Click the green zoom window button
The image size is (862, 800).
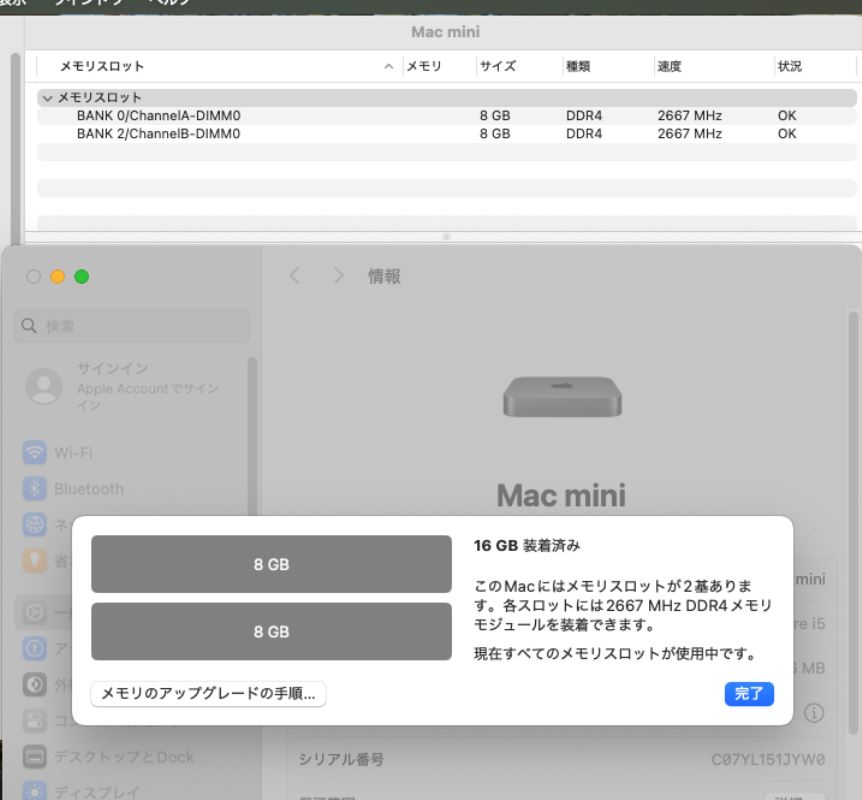tap(82, 277)
